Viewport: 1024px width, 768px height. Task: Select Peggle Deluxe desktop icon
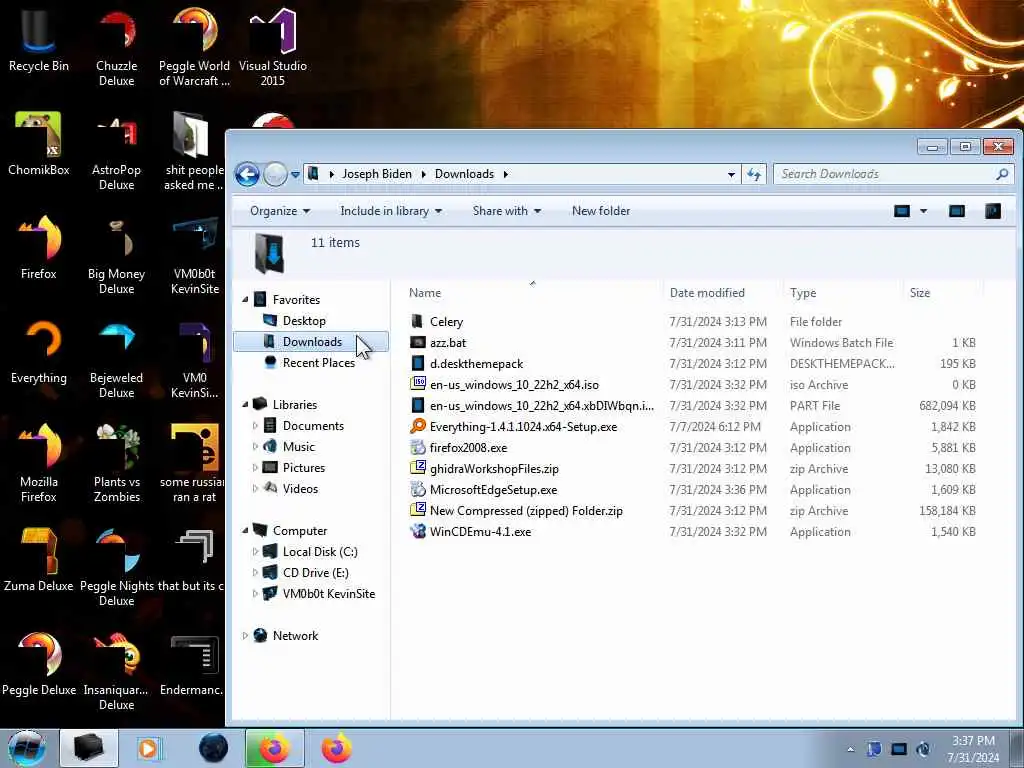39,664
